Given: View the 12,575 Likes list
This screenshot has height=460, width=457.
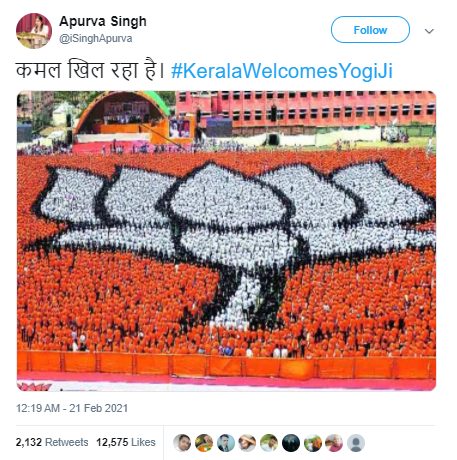Looking at the screenshot, I should point(126,442).
